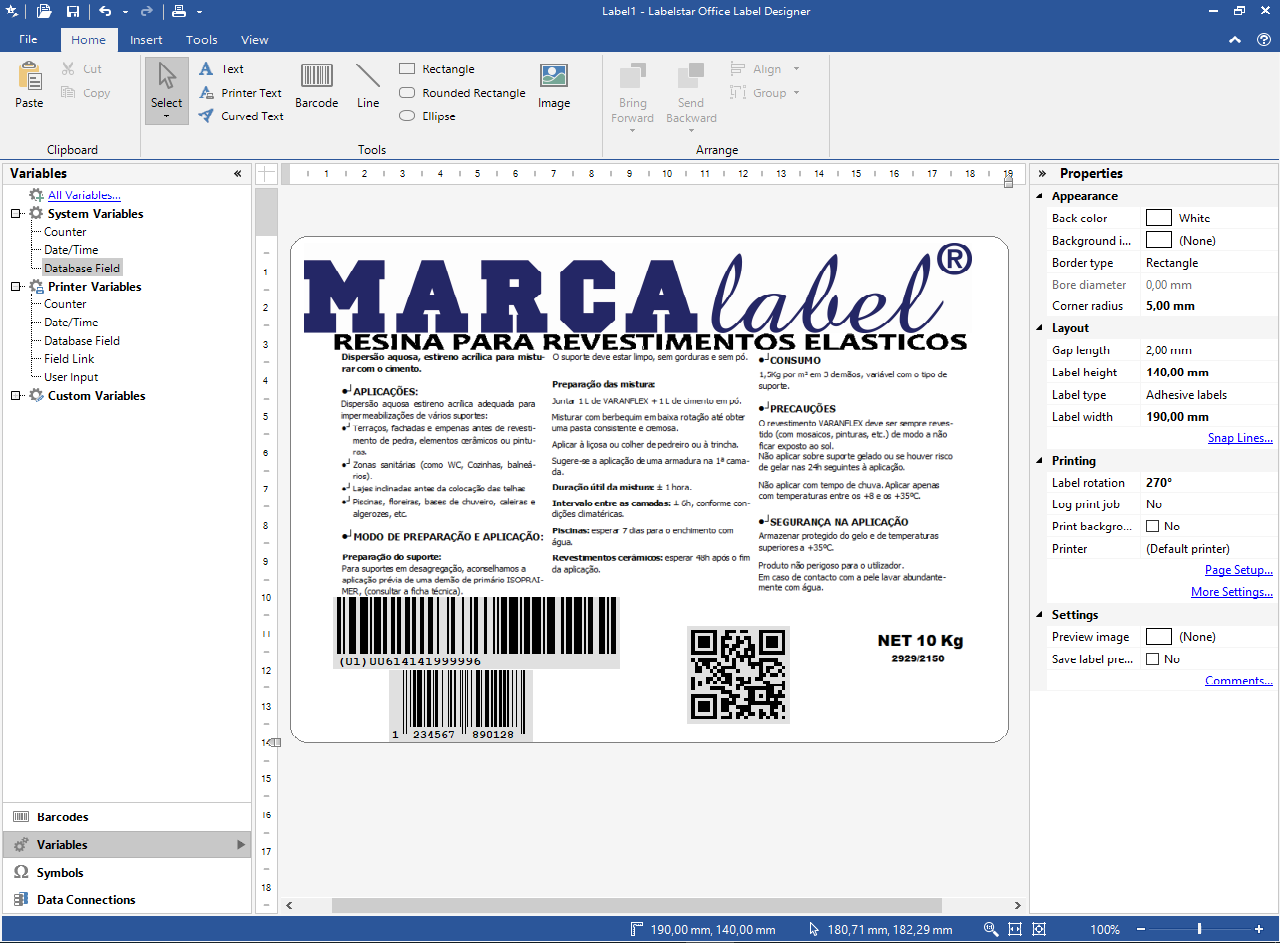The height and width of the screenshot is (943, 1280).
Task: Click the All Variables link
Action: (84, 195)
